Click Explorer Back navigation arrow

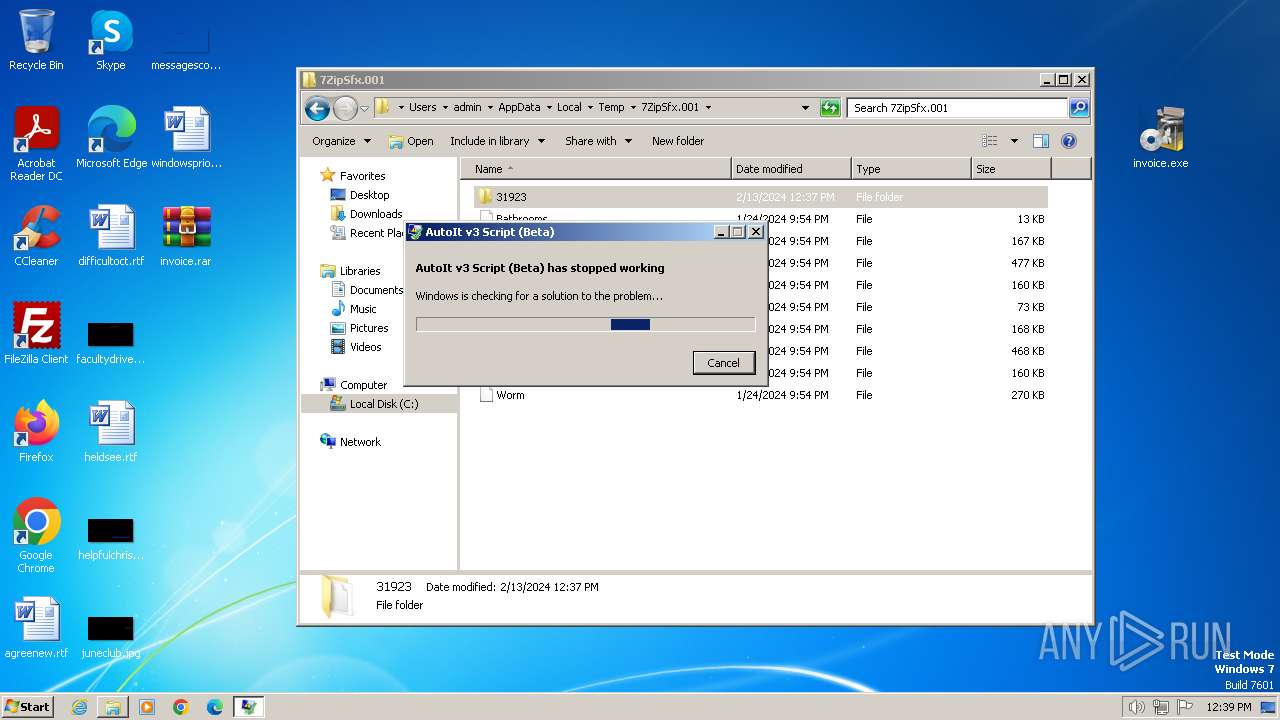point(317,108)
